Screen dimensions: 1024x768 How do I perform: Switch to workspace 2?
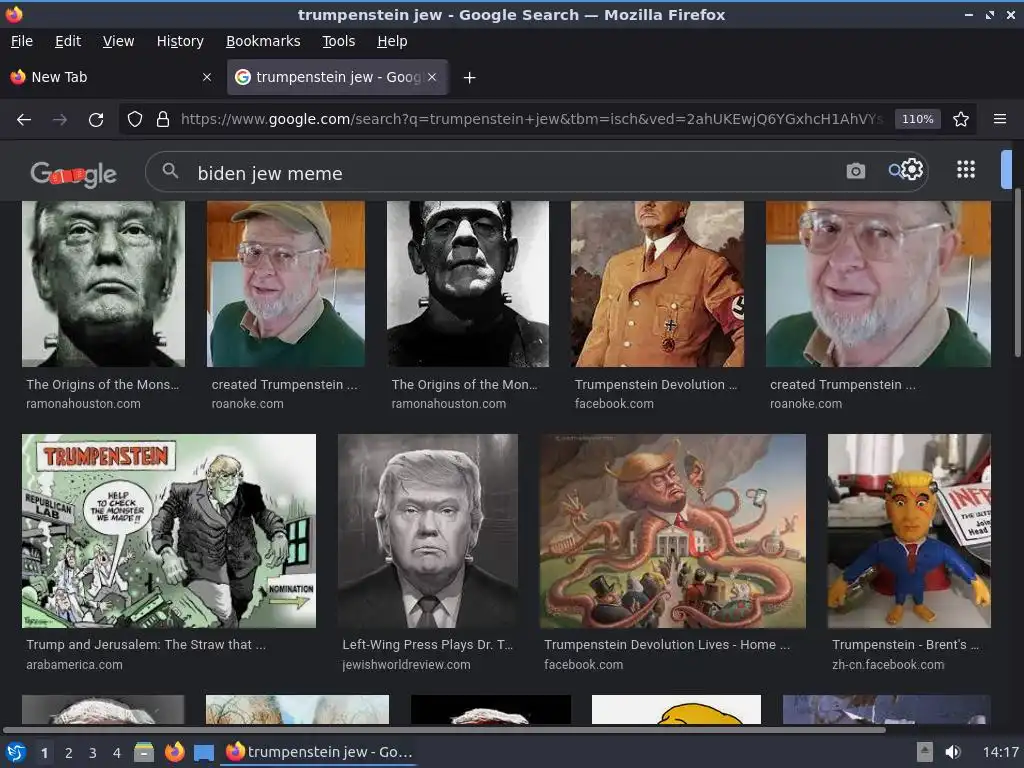69,753
